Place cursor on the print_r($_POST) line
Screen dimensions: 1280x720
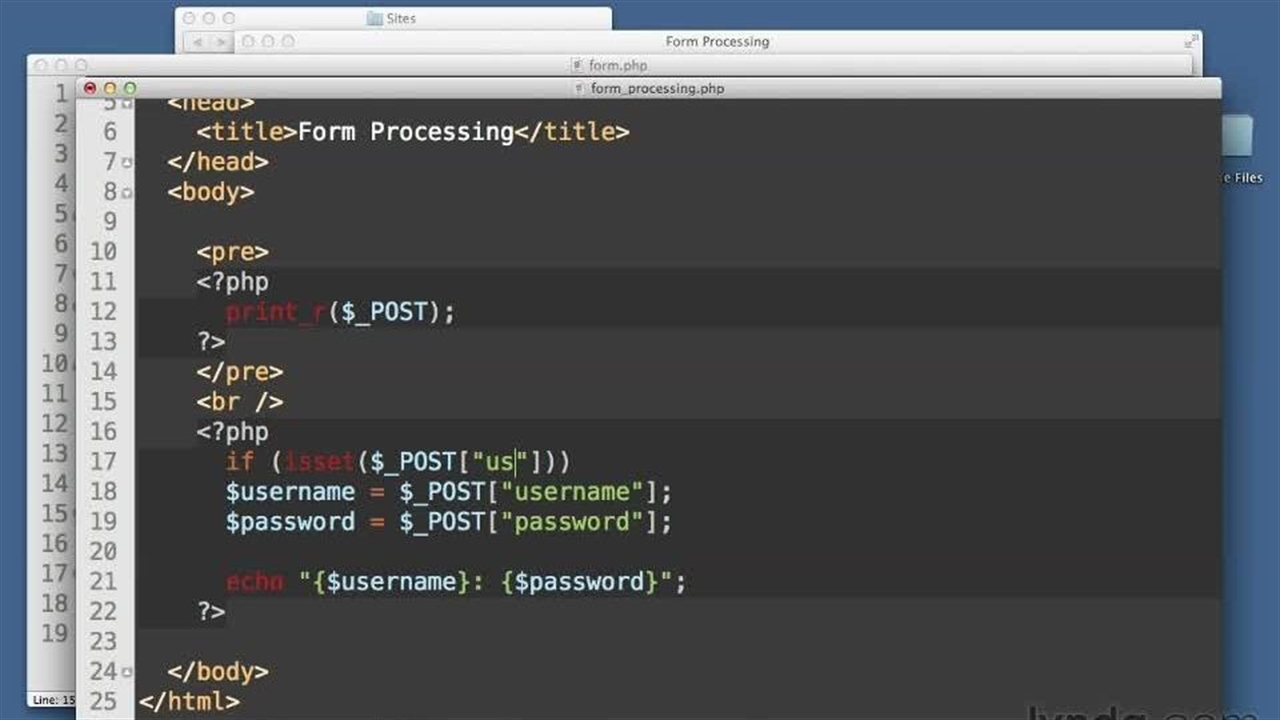click(x=340, y=312)
